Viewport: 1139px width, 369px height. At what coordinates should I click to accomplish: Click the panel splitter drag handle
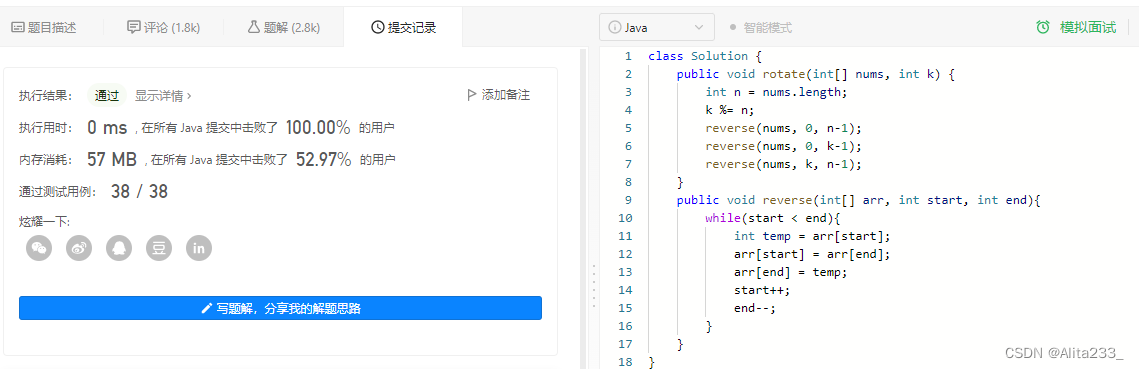593,286
